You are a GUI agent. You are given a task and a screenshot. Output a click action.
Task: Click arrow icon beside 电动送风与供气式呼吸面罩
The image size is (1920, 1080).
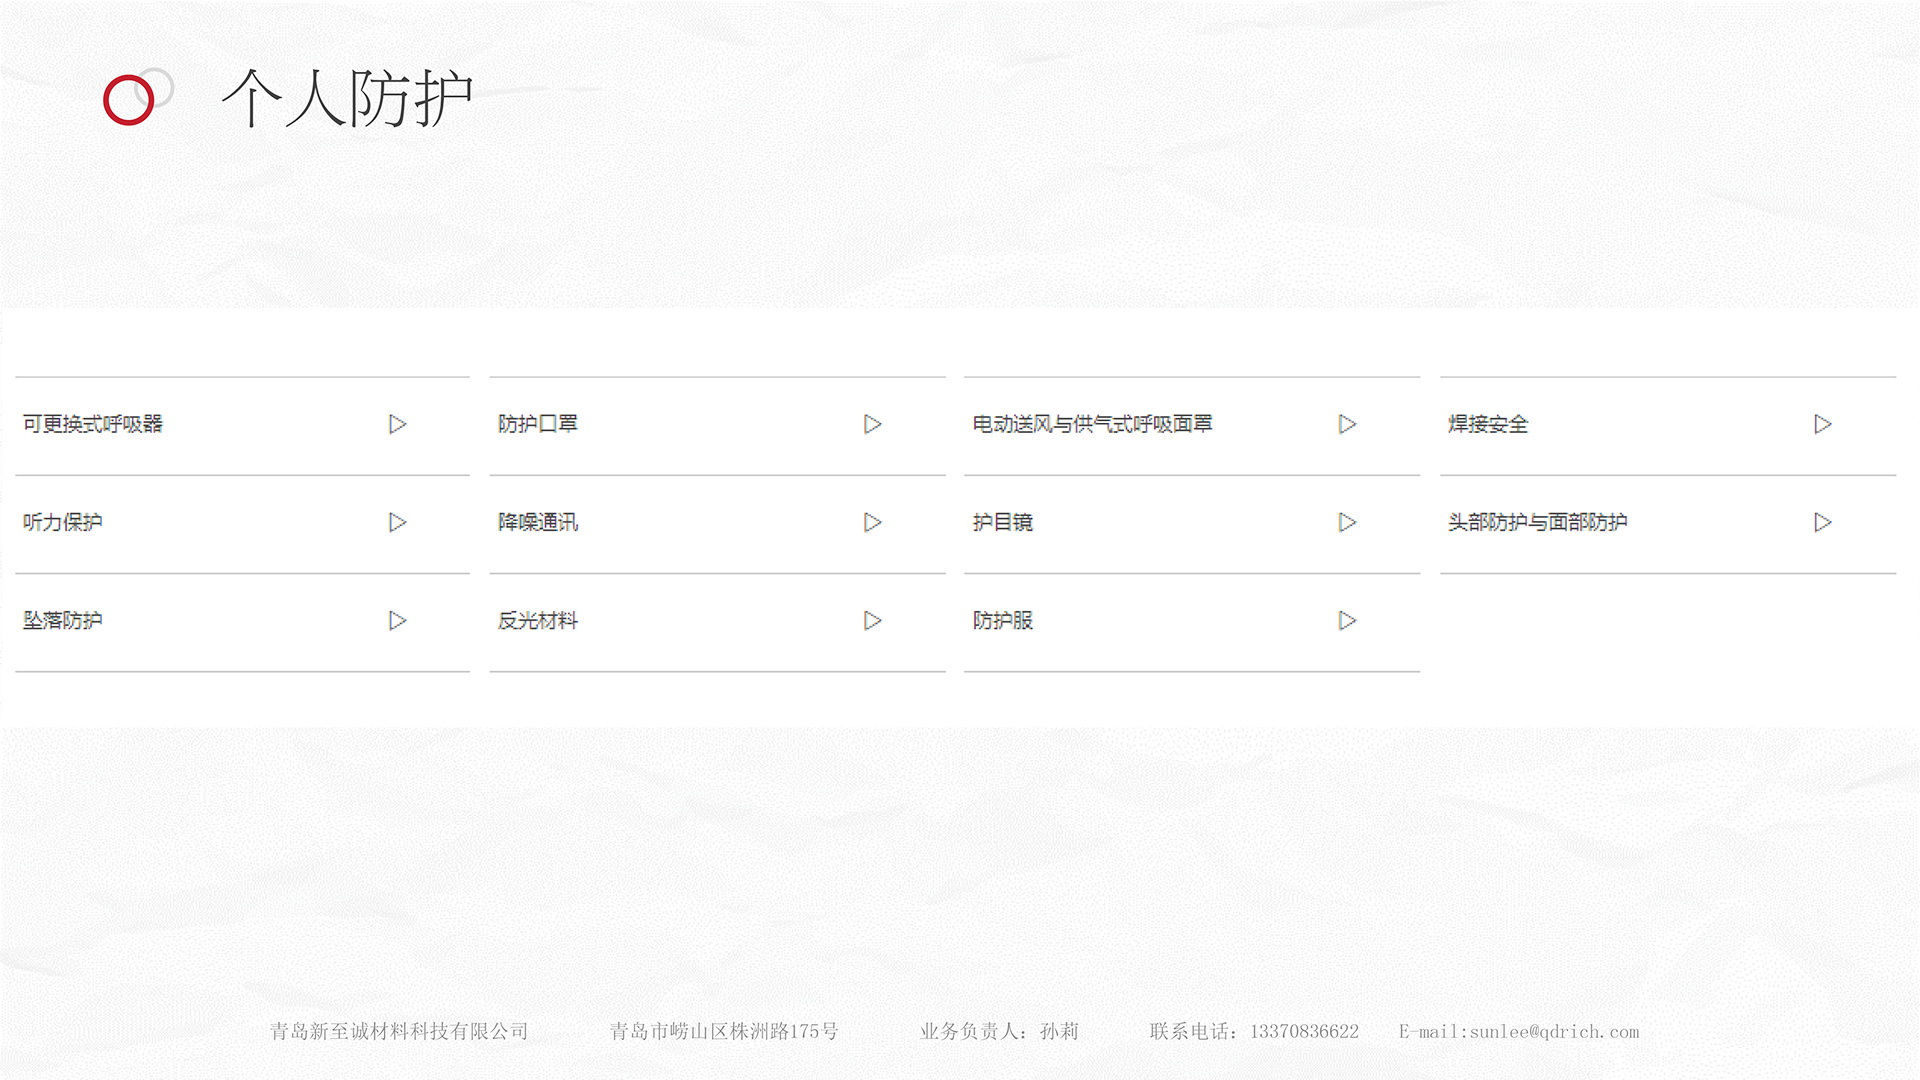click(x=1347, y=424)
